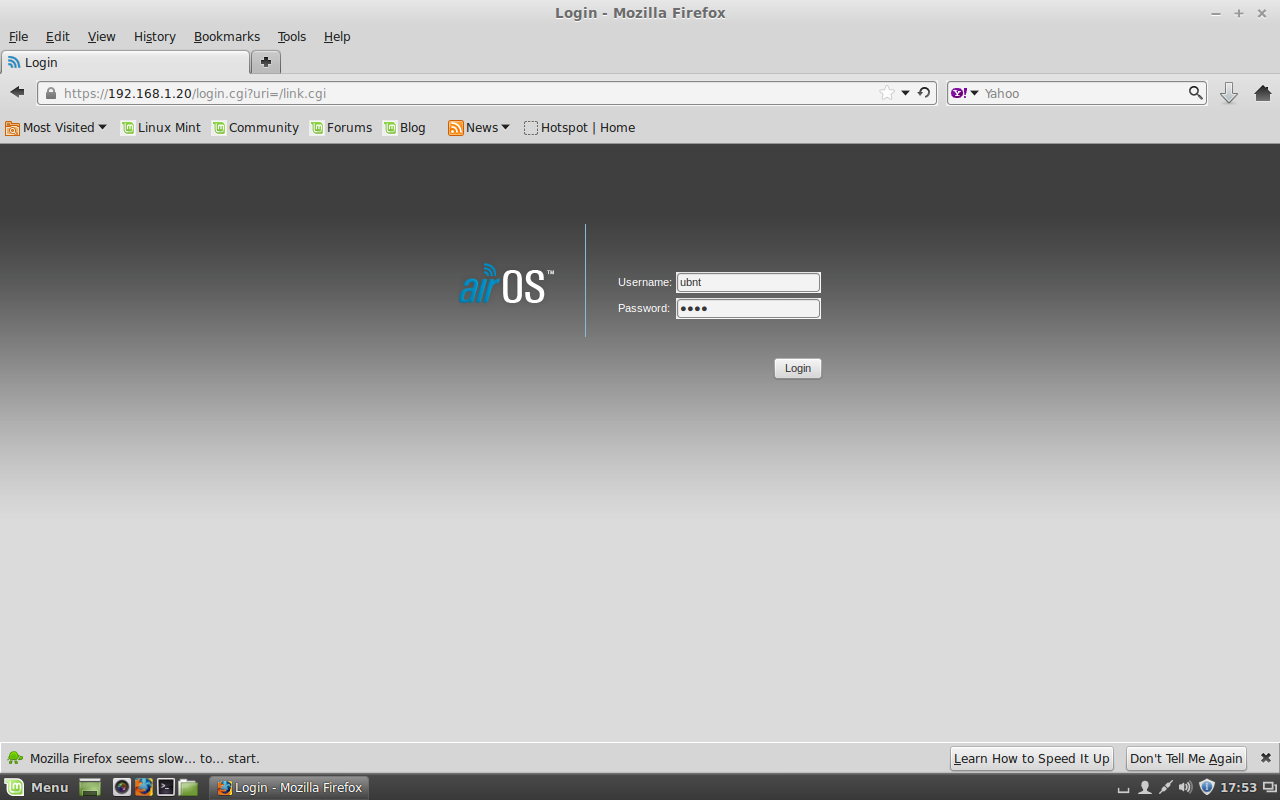Bookmark this page with the star icon
1280x800 pixels.
887,93
